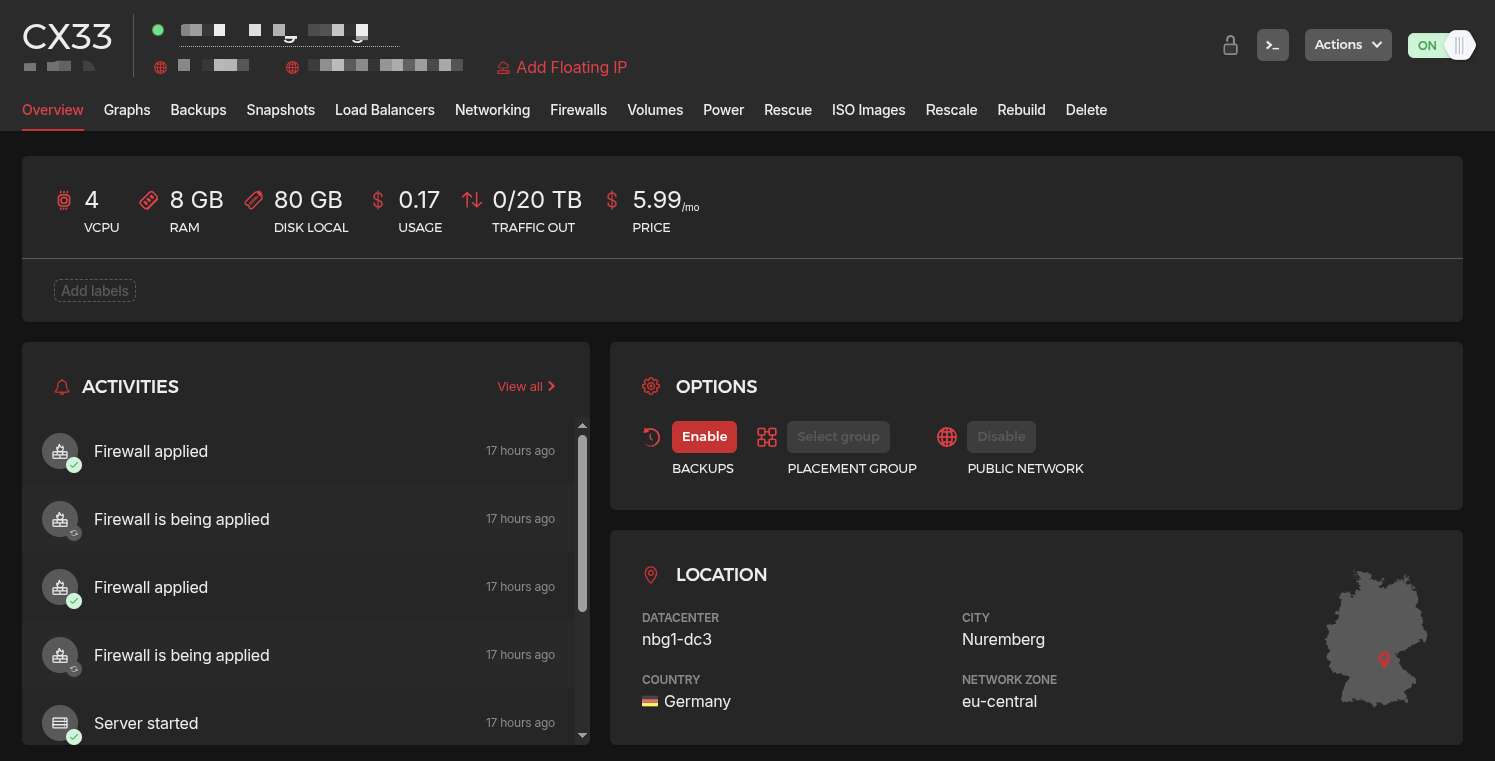Toggle the server power ON switch
1495x761 pixels.
(1440, 45)
